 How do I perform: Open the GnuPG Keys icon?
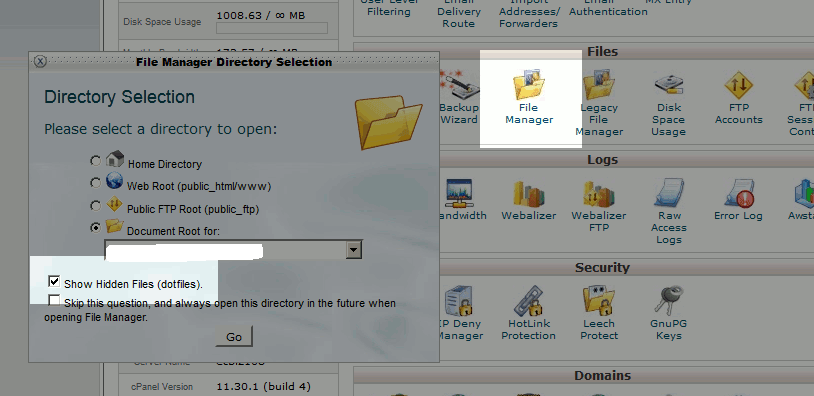pos(669,301)
